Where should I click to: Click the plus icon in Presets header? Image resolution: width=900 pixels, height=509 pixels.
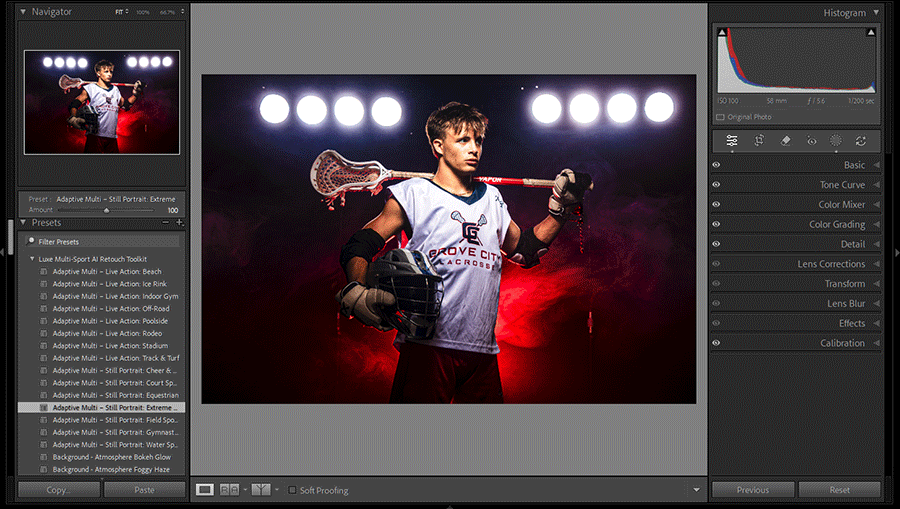(x=179, y=223)
